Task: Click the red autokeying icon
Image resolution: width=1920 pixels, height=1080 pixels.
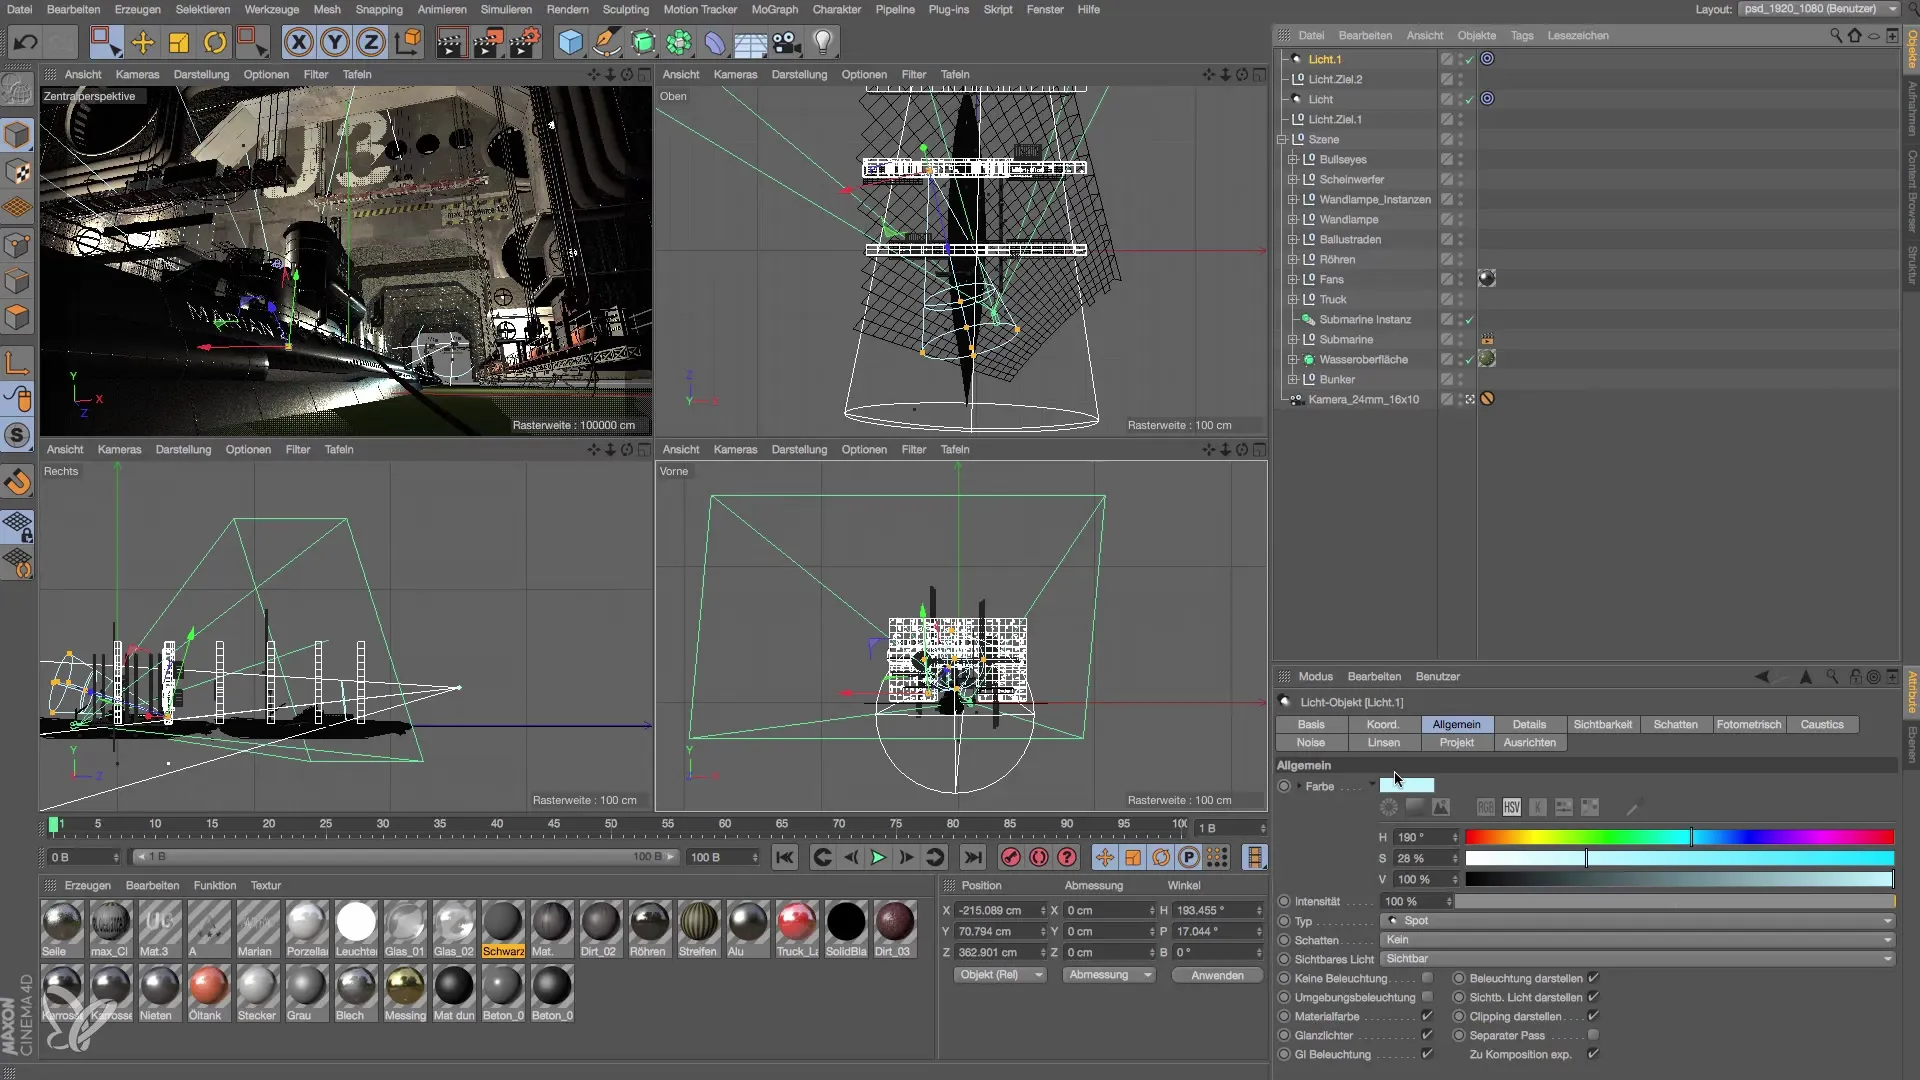Action: (1039, 857)
